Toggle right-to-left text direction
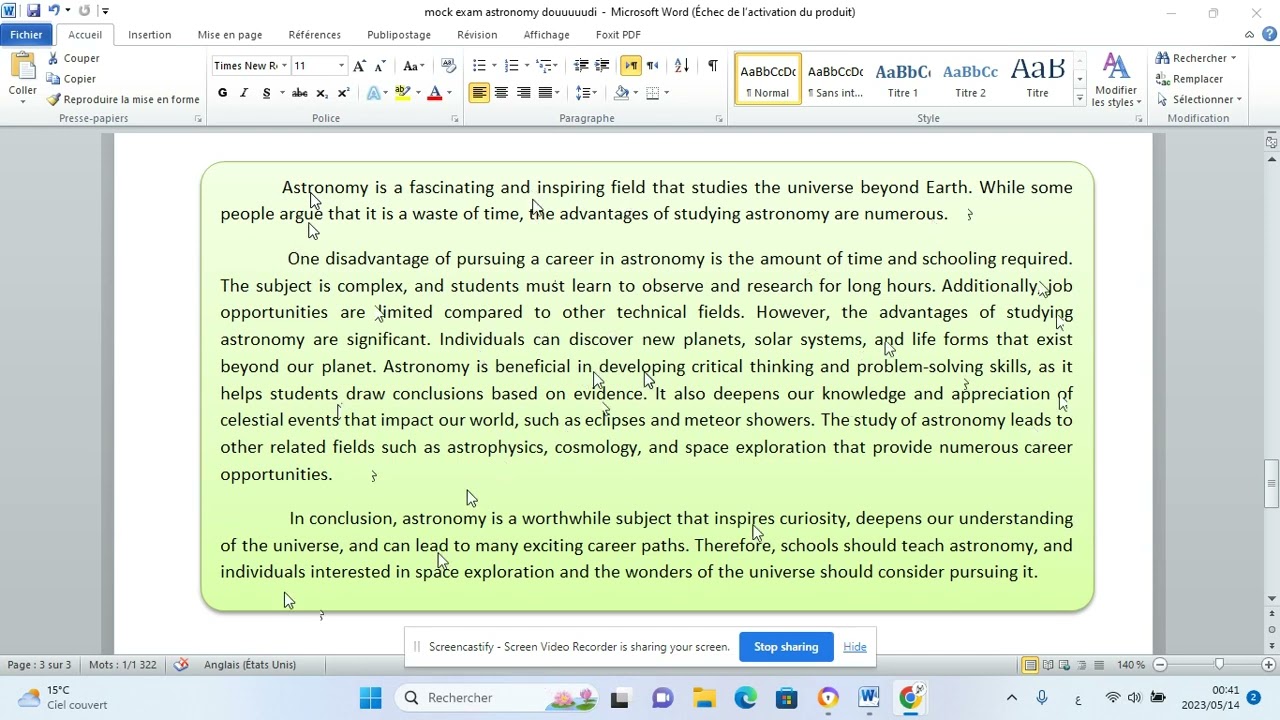Viewport: 1280px width, 720px height. pos(652,66)
